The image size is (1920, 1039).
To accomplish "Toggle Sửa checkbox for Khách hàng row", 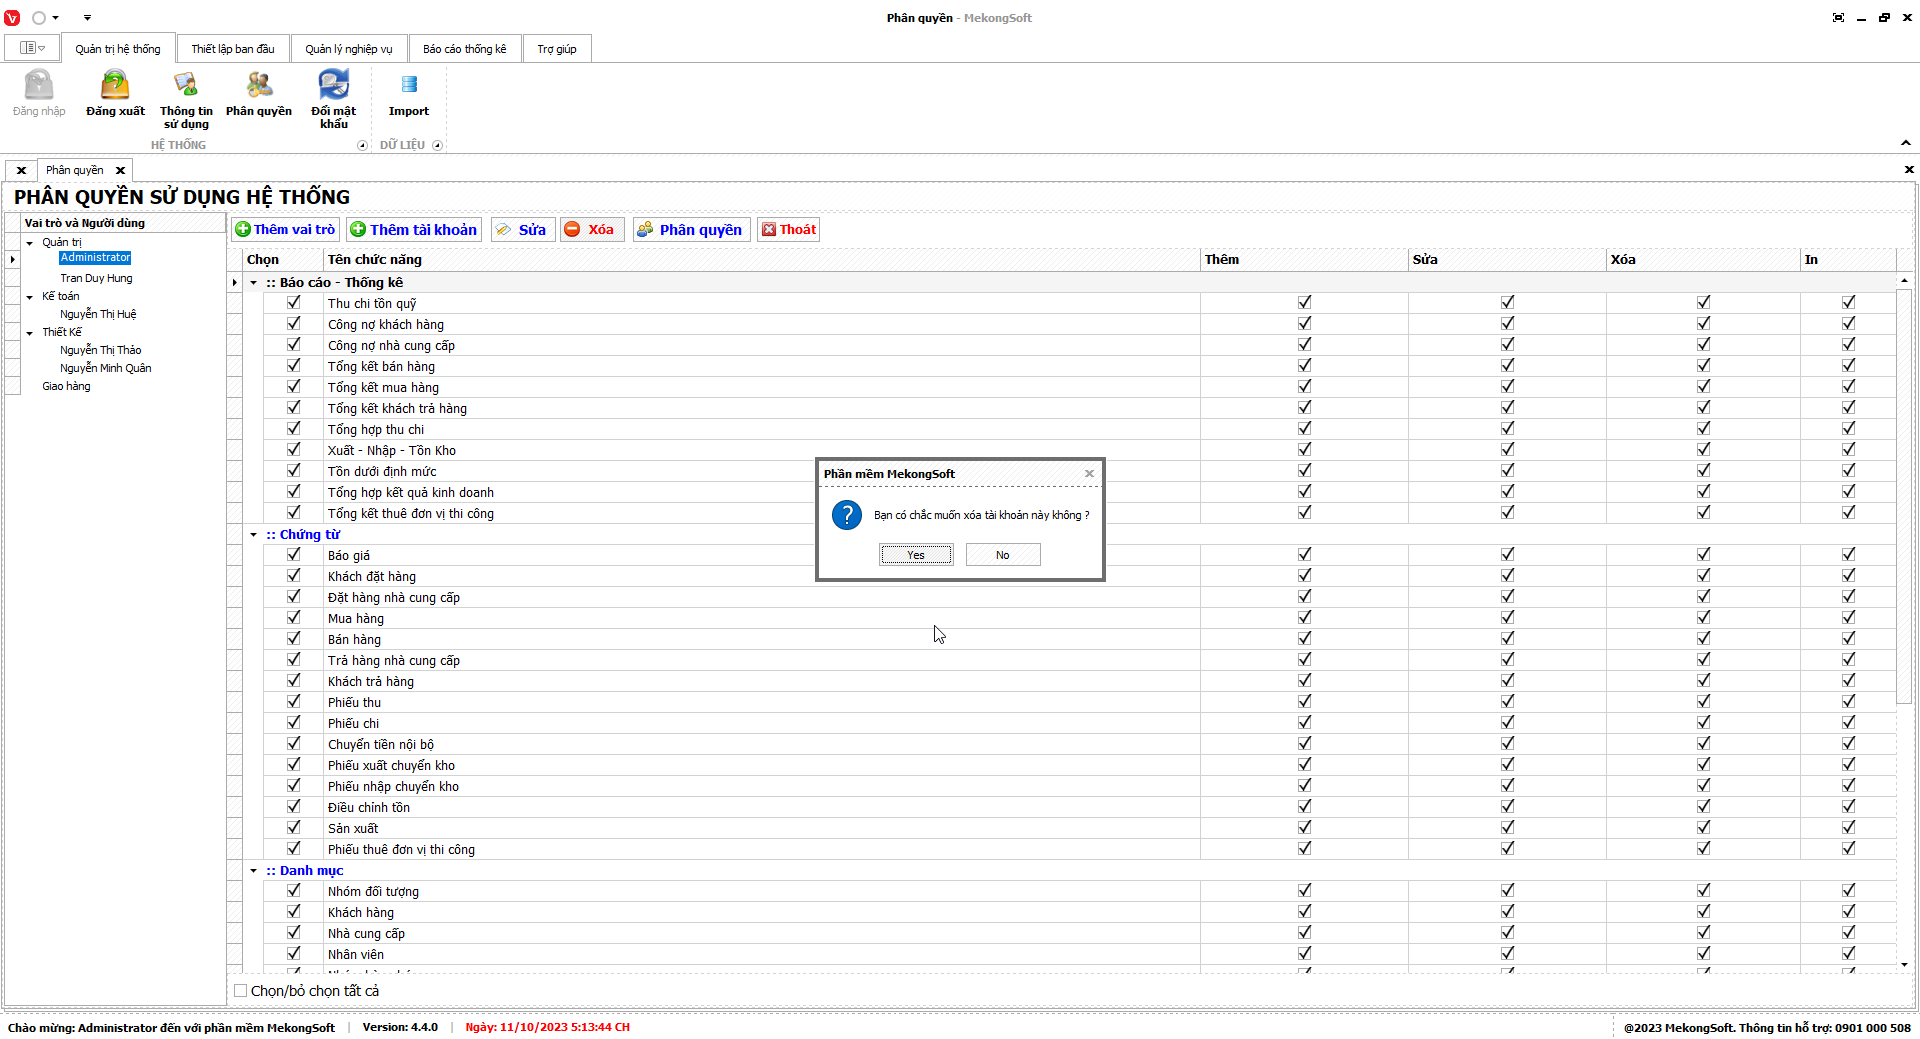I will (1508, 911).
